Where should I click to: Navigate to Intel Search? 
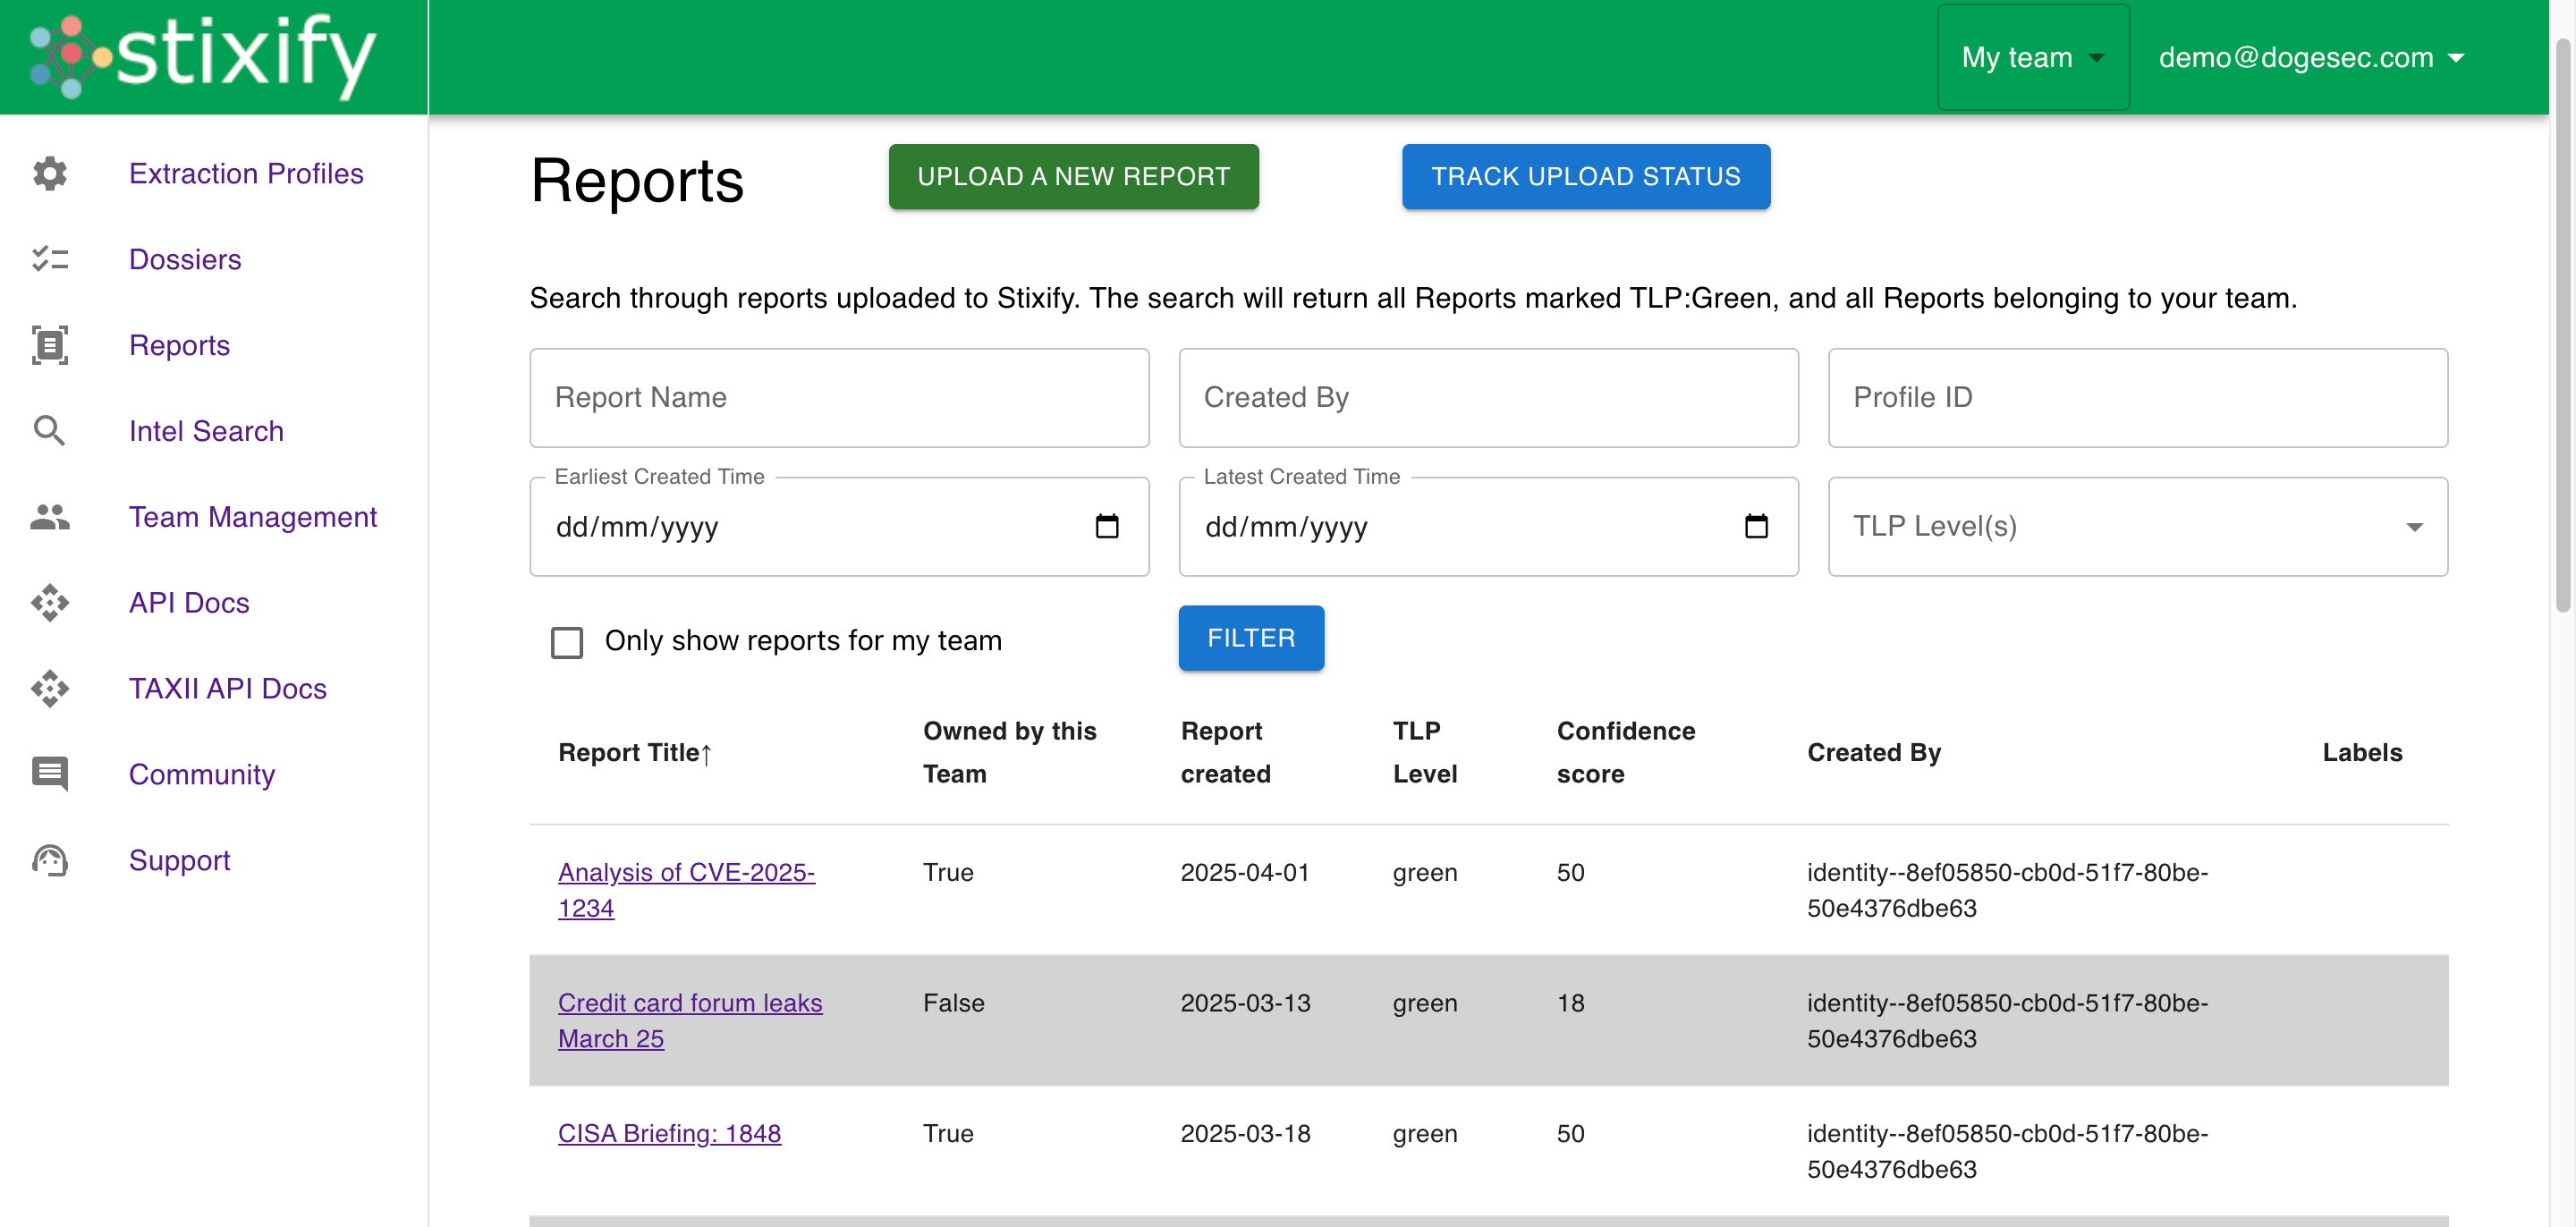206,431
